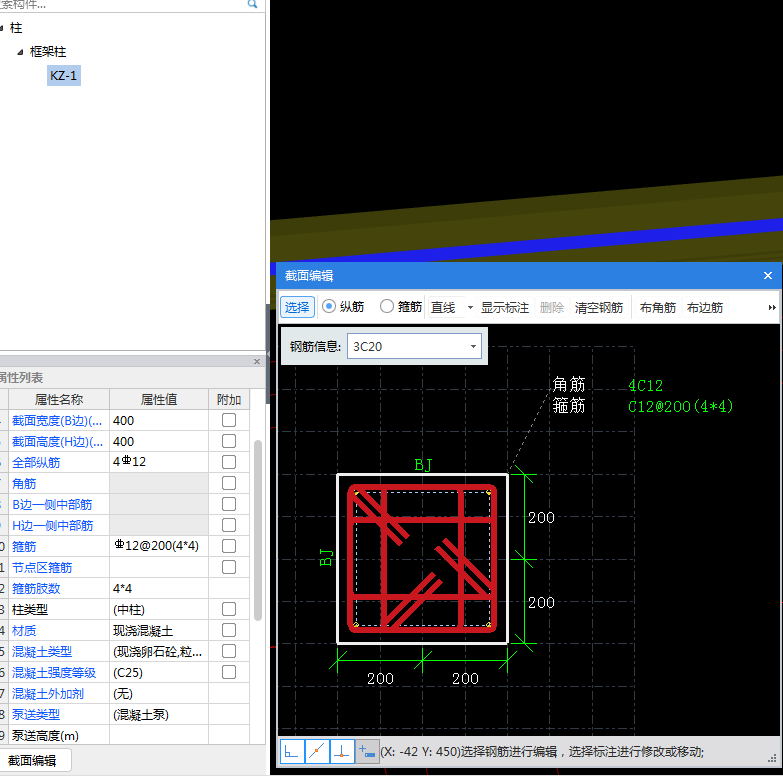This screenshot has width=783, height=776.
Task: Click 布边筋 button
Action: click(705, 308)
